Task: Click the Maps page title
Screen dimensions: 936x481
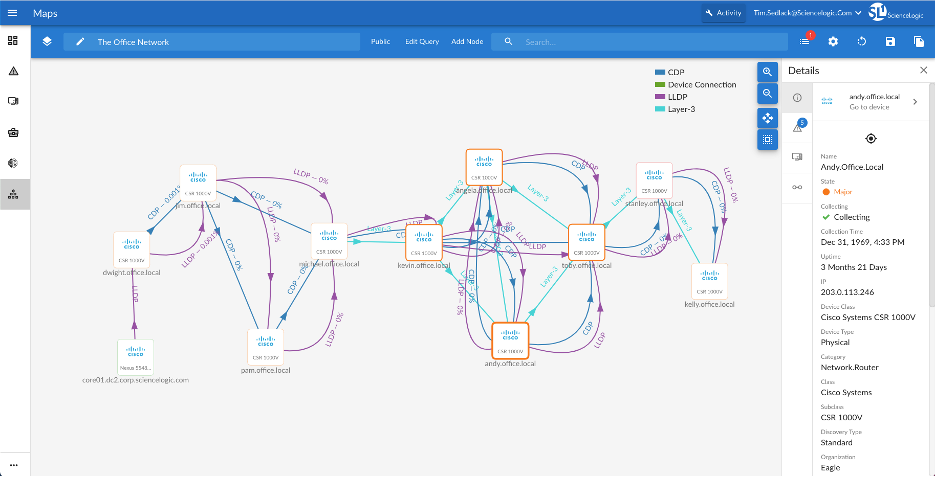Action: coord(45,13)
